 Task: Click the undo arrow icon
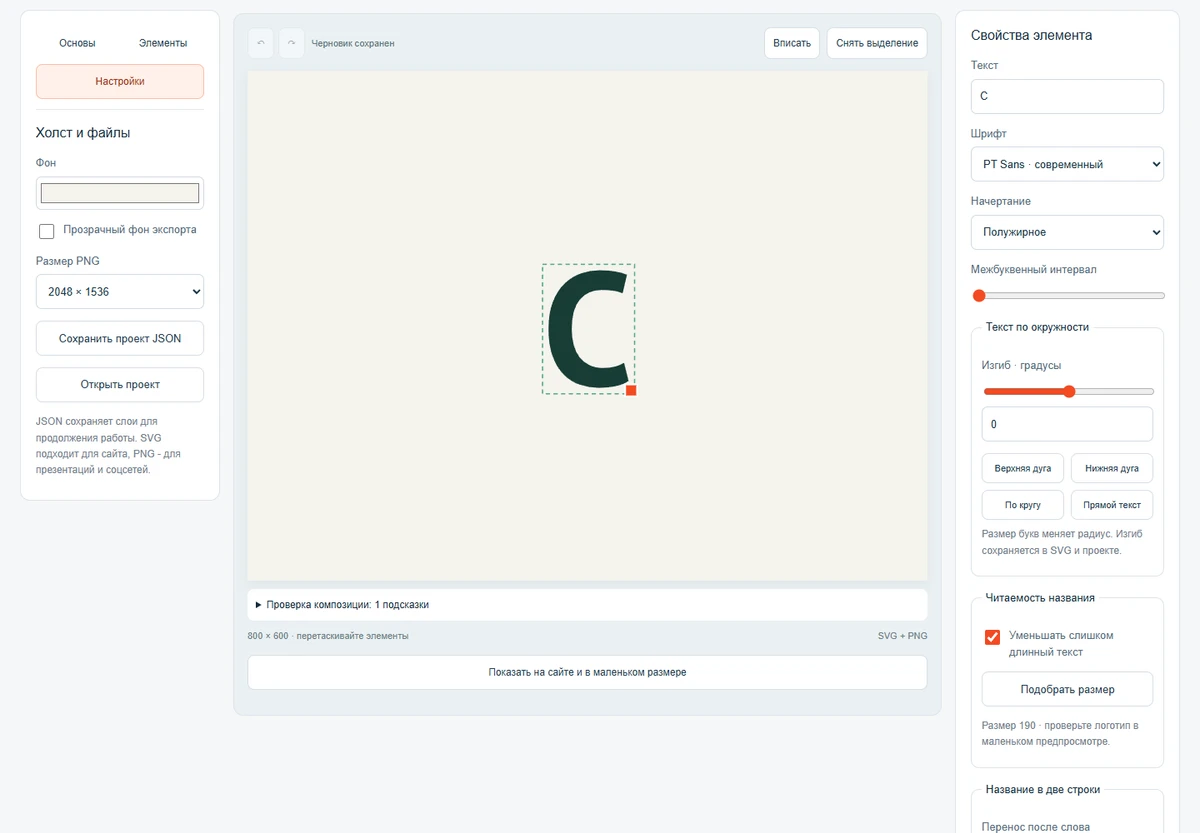point(260,43)
